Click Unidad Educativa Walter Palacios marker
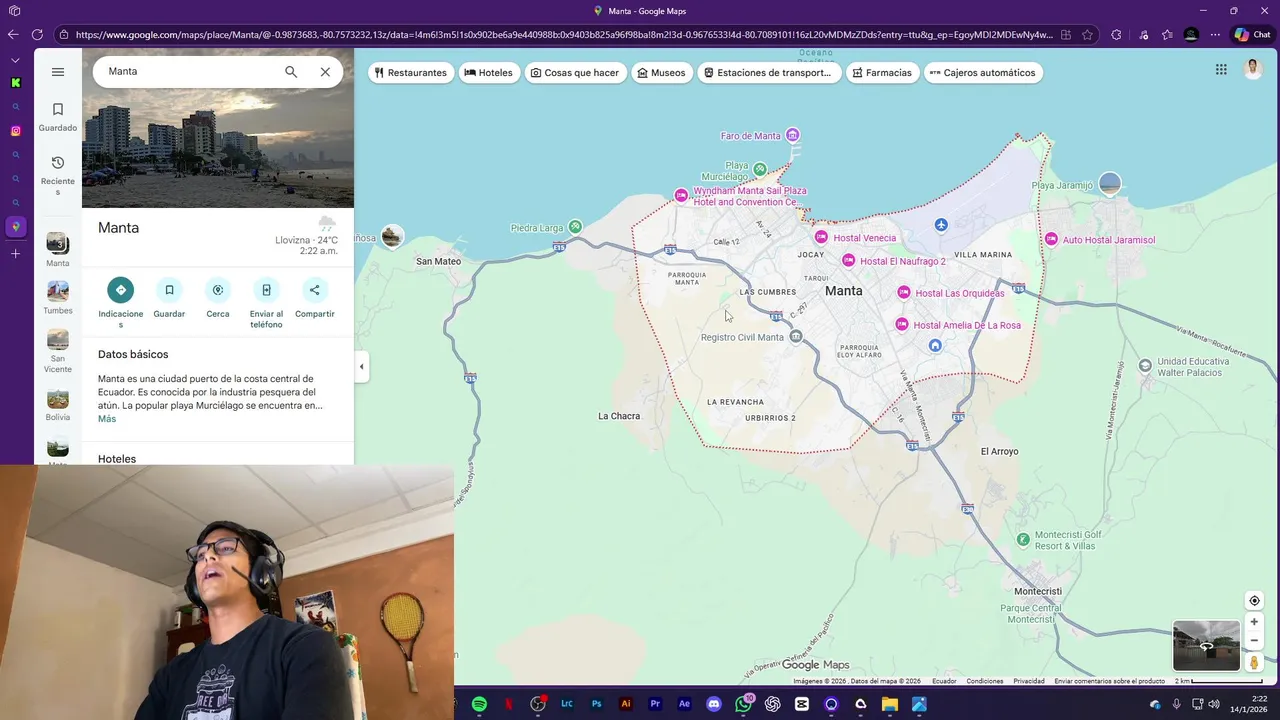Viewport: 1280px width, 720px height. [1146, 366]
